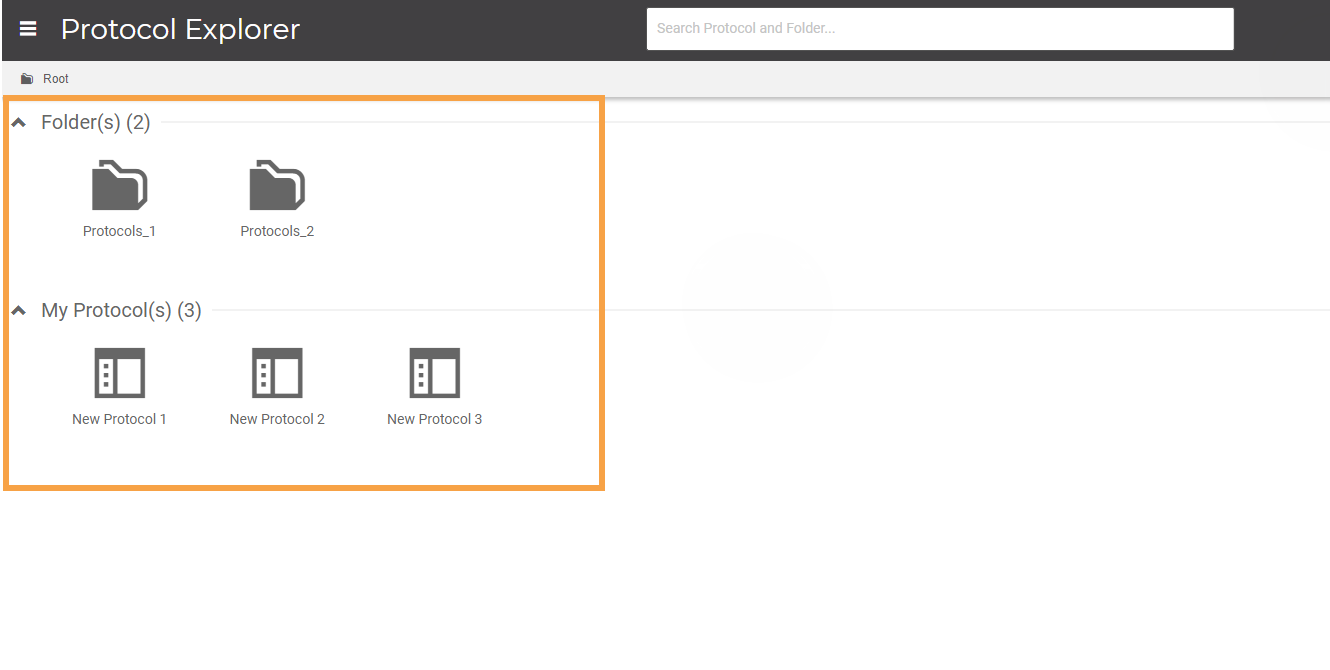Click the My Protocol(s) (3) heading
The image size is (1330, 670).
coord(121,311)
